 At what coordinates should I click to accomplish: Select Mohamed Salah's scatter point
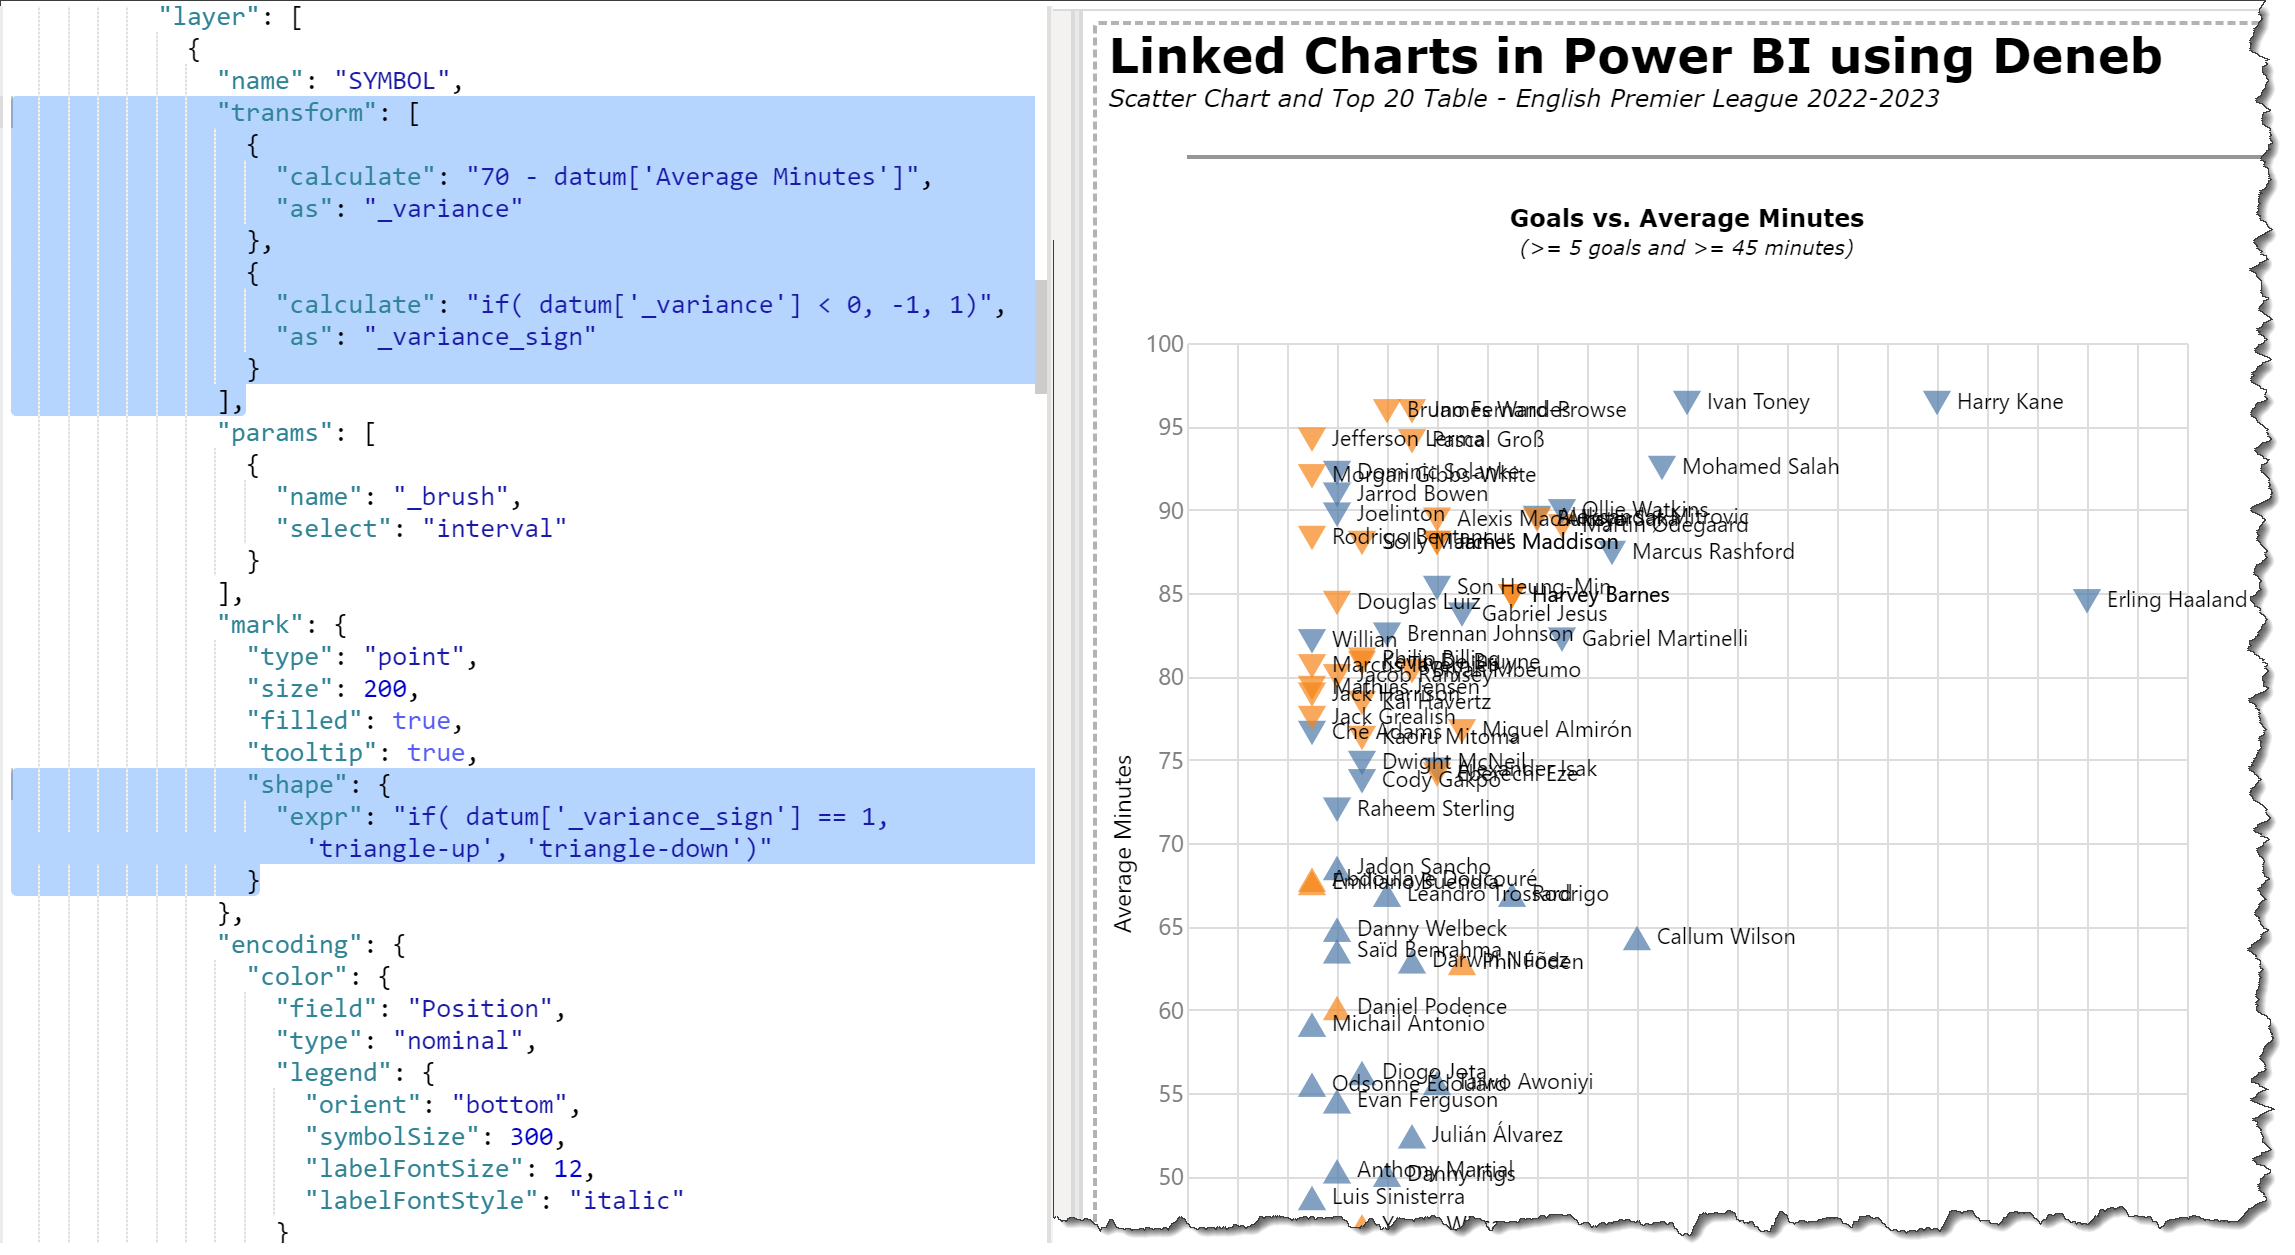[x=1661, y=467]
